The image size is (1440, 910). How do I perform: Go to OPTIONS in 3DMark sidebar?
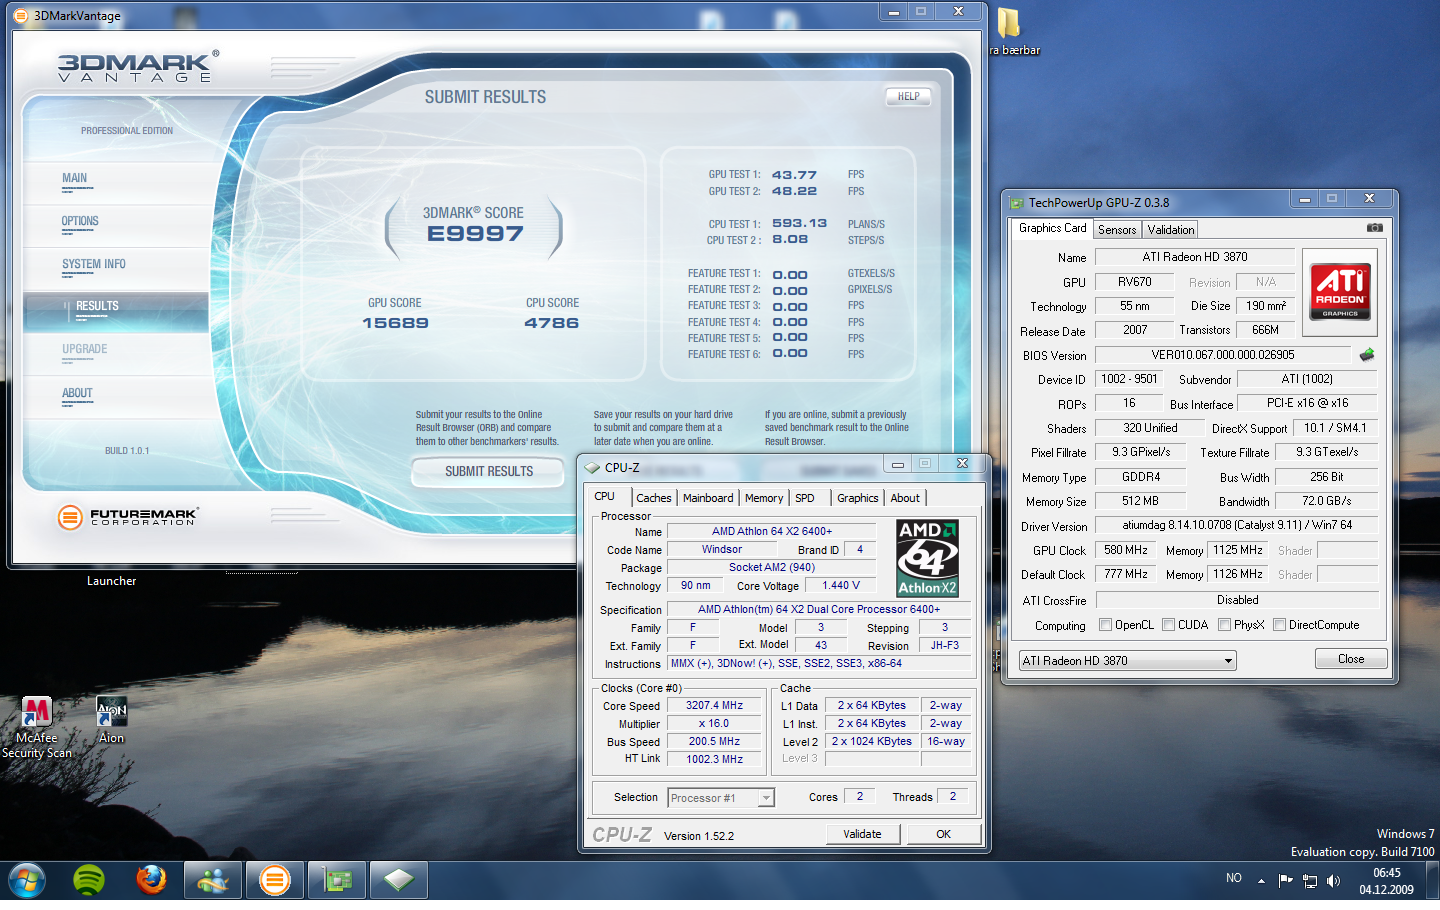(x=80, y=221)
